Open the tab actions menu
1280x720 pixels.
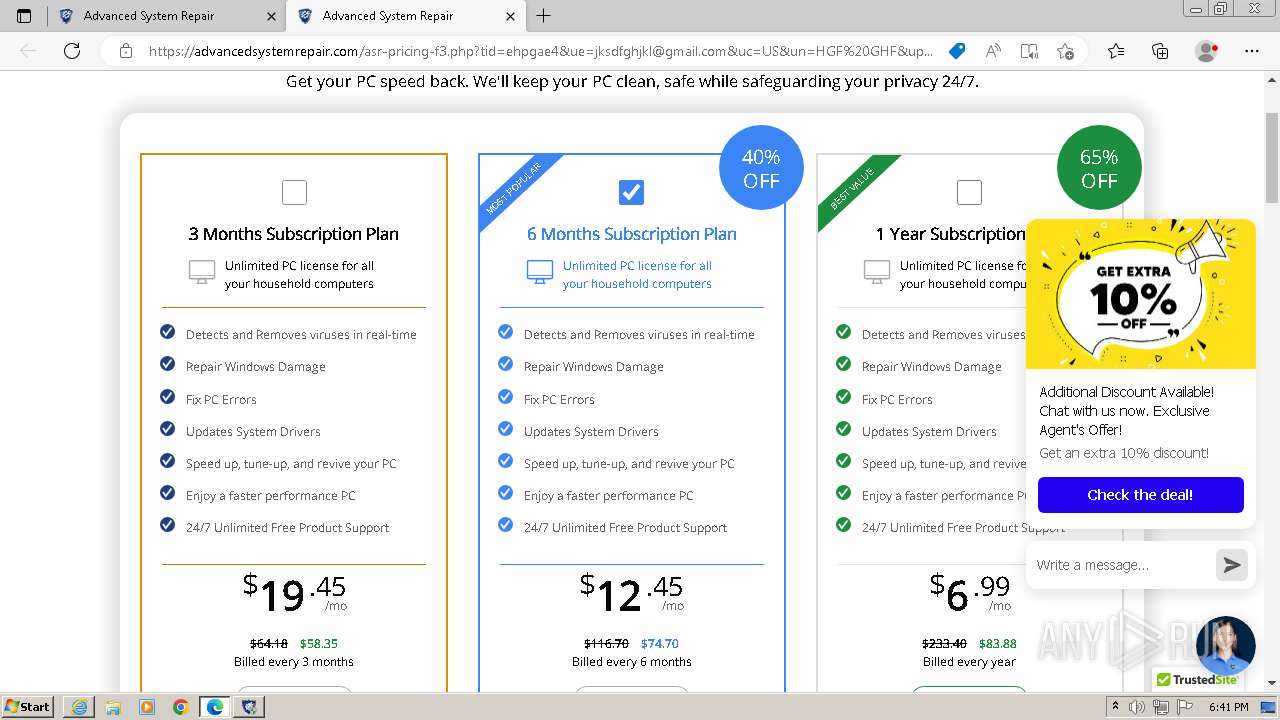[x=24, y=16]
